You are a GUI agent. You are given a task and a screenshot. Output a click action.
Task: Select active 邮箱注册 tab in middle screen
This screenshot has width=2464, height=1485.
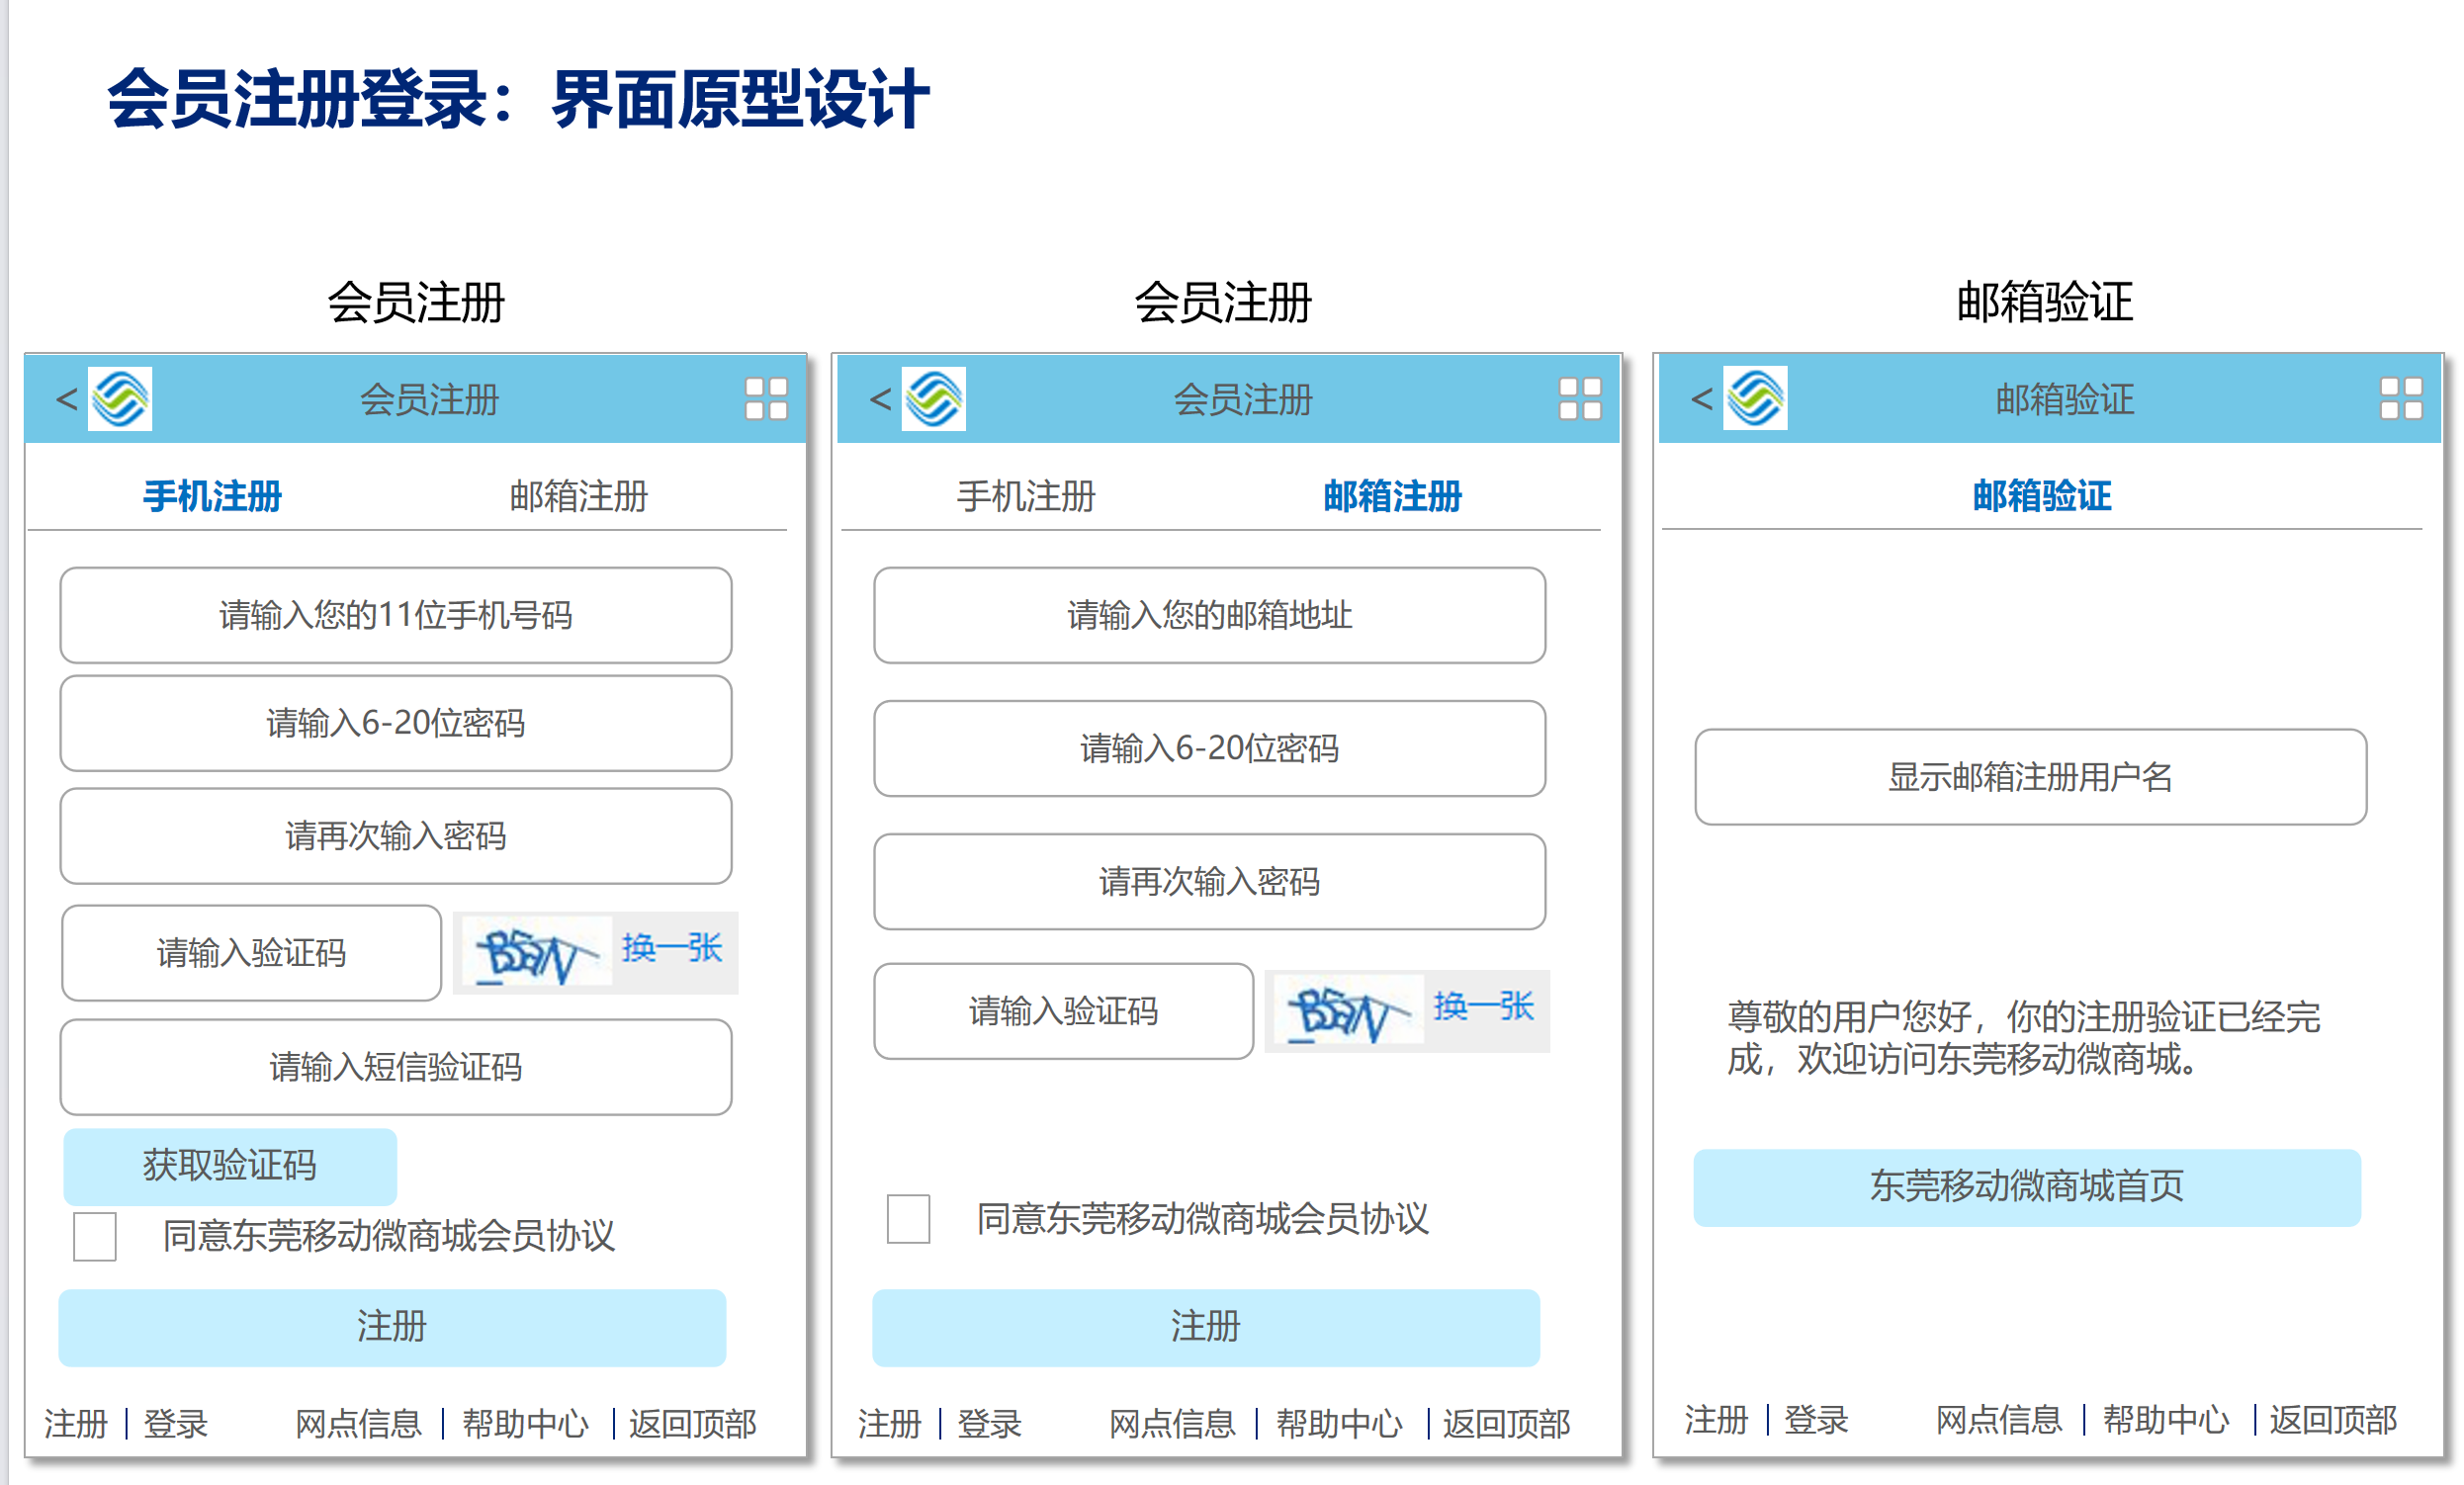coord(1393,496)
